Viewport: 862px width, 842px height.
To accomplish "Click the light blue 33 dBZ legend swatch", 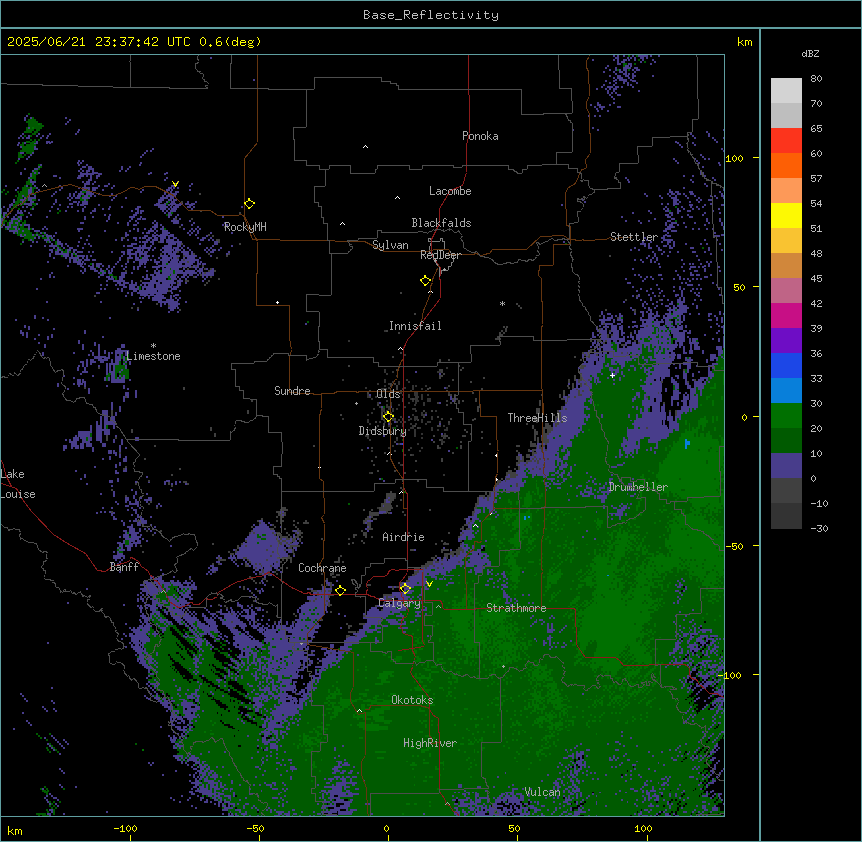I will (786, 390).
